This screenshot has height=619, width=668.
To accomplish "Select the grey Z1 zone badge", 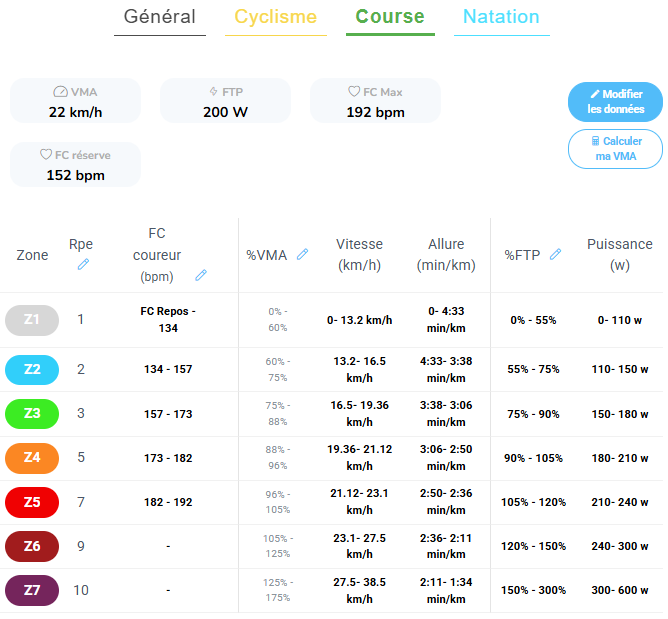I will [32, 320].
